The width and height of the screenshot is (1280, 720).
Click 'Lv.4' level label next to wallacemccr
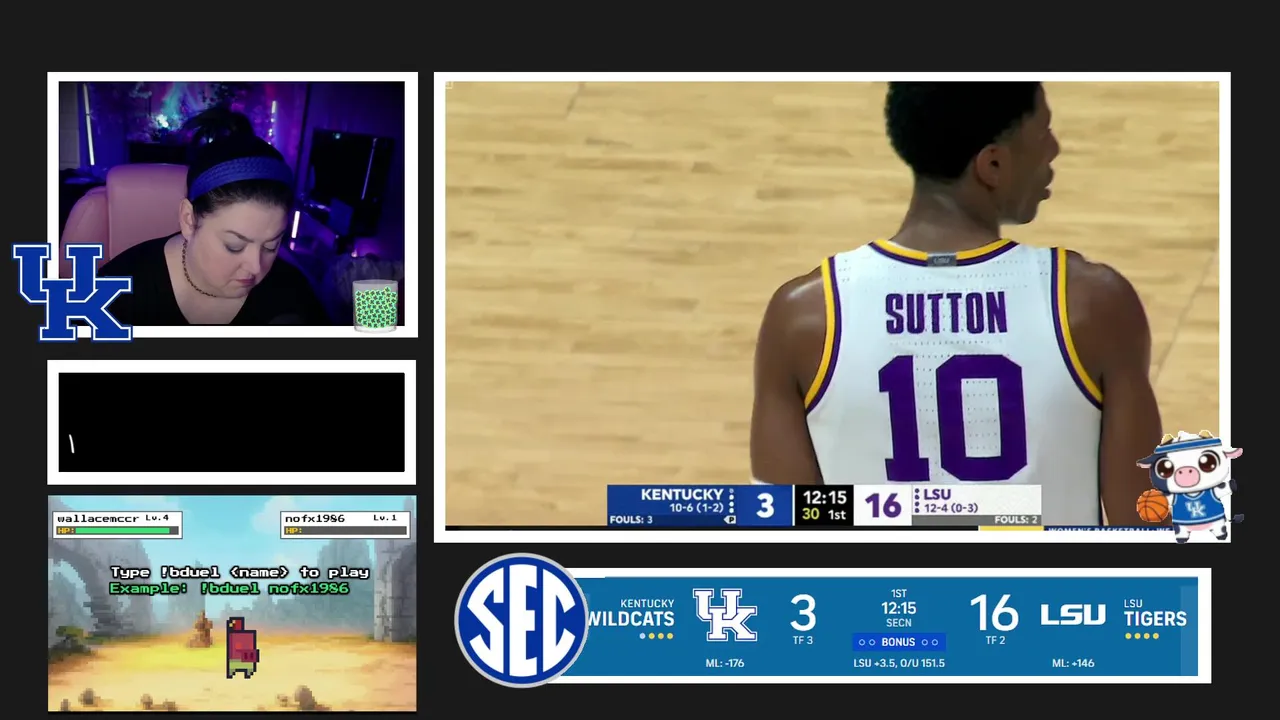(156, 518)
